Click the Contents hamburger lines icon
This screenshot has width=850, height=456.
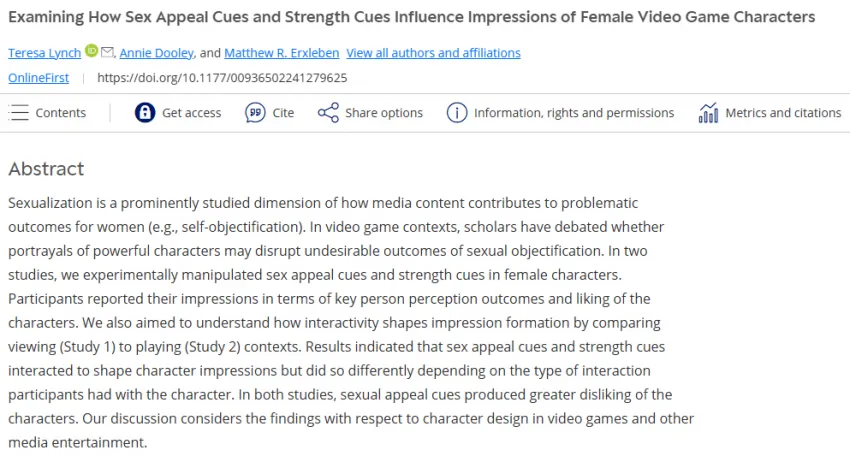tap(19, 113)
